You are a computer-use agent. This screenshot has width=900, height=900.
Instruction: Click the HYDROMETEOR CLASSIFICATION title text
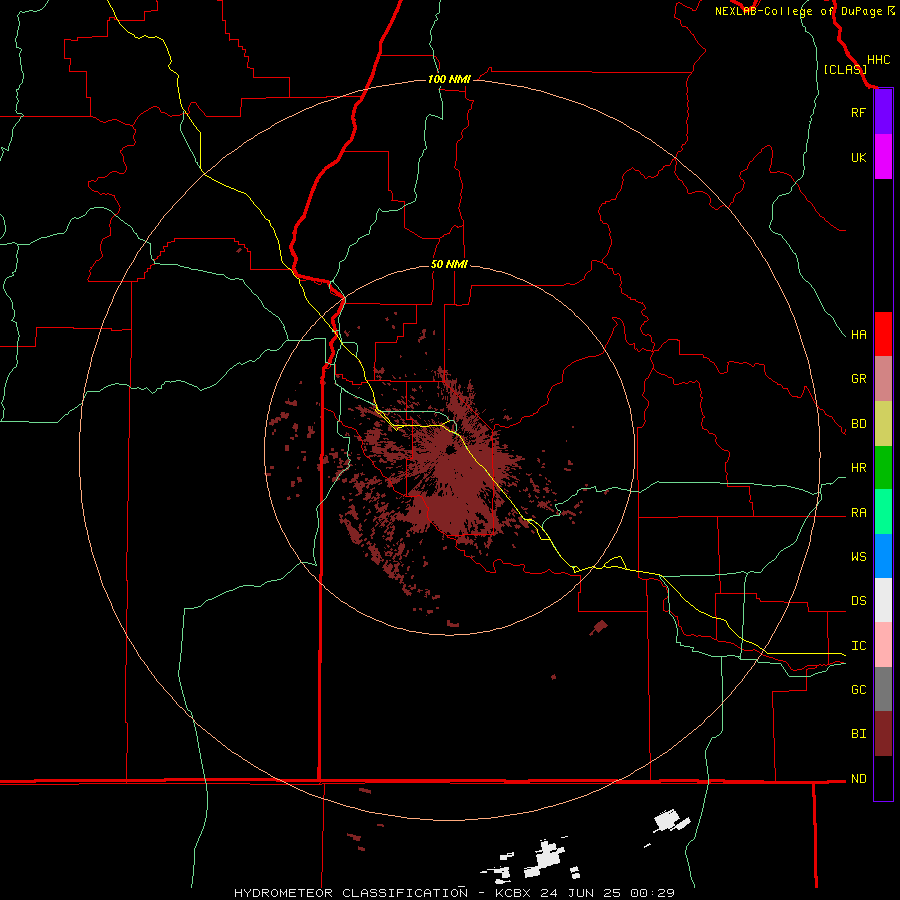(x=351, y=893)
